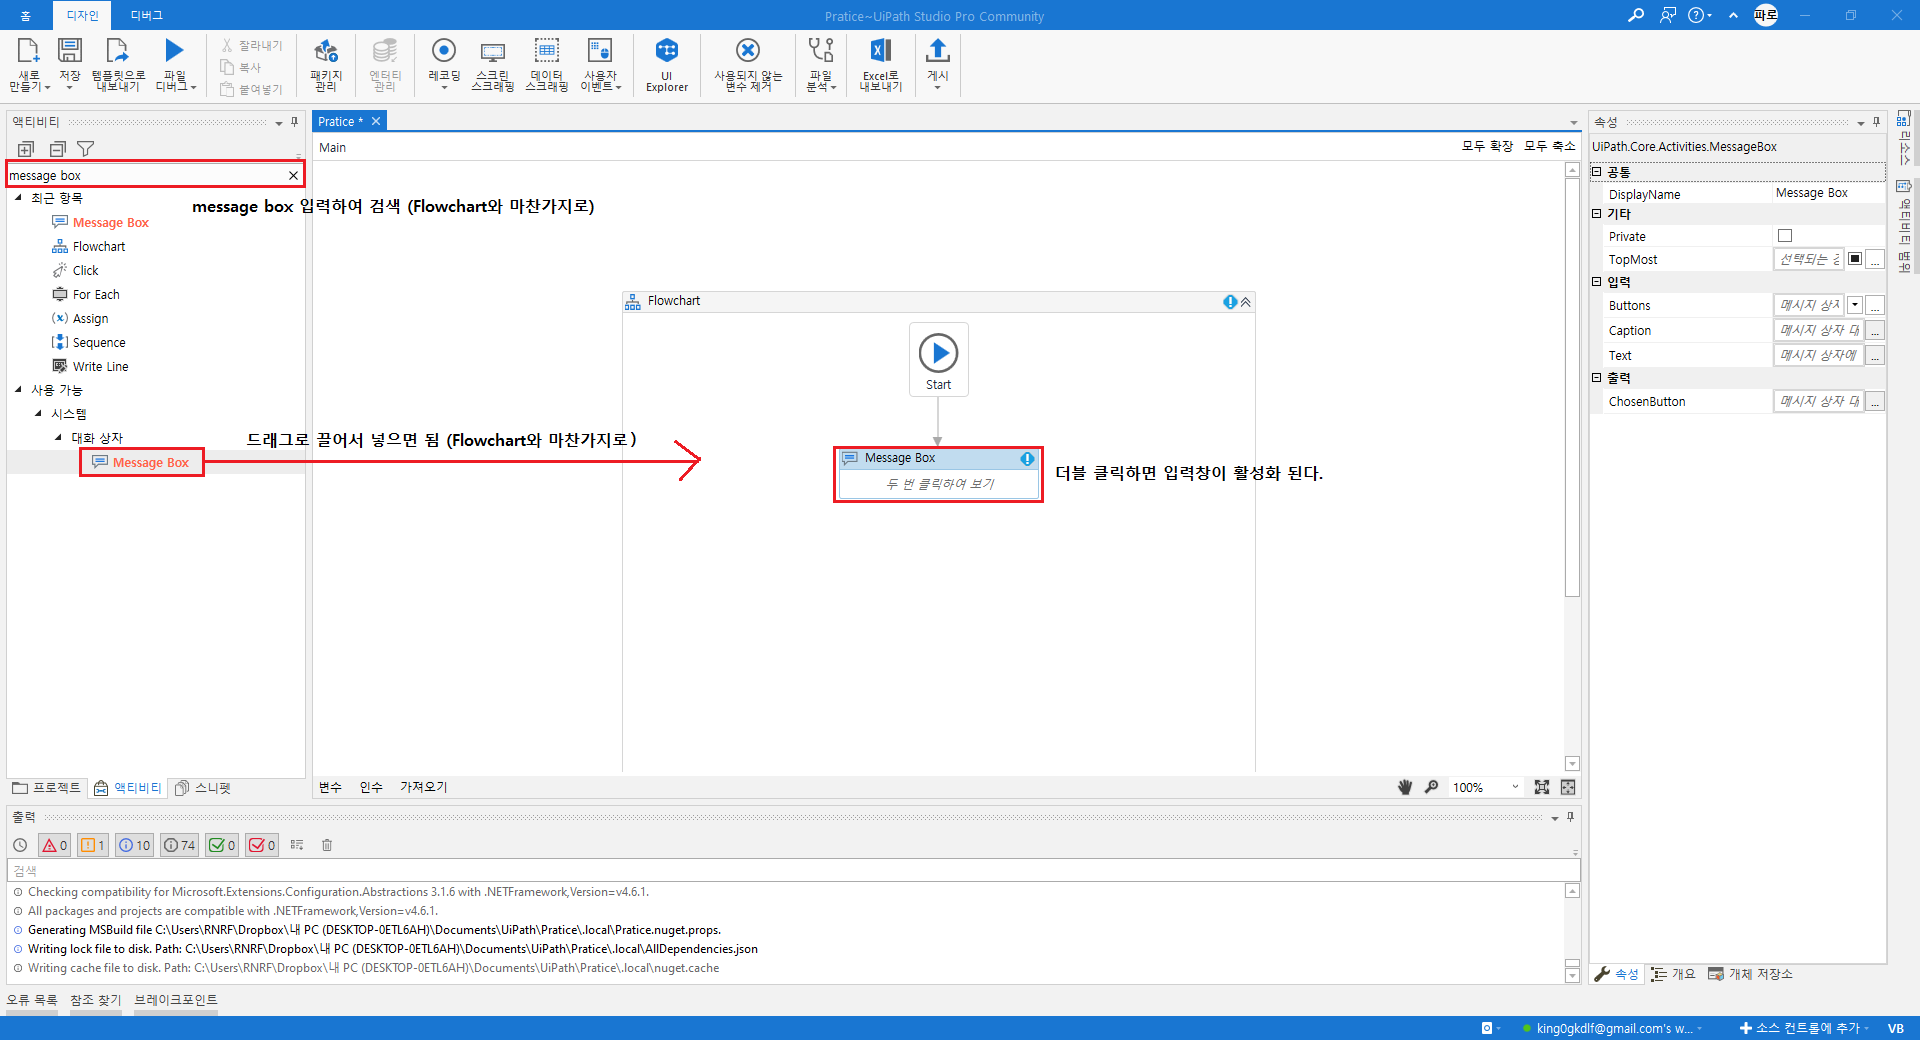Open 파일 분석 analyzer

(x=821, y=65)
